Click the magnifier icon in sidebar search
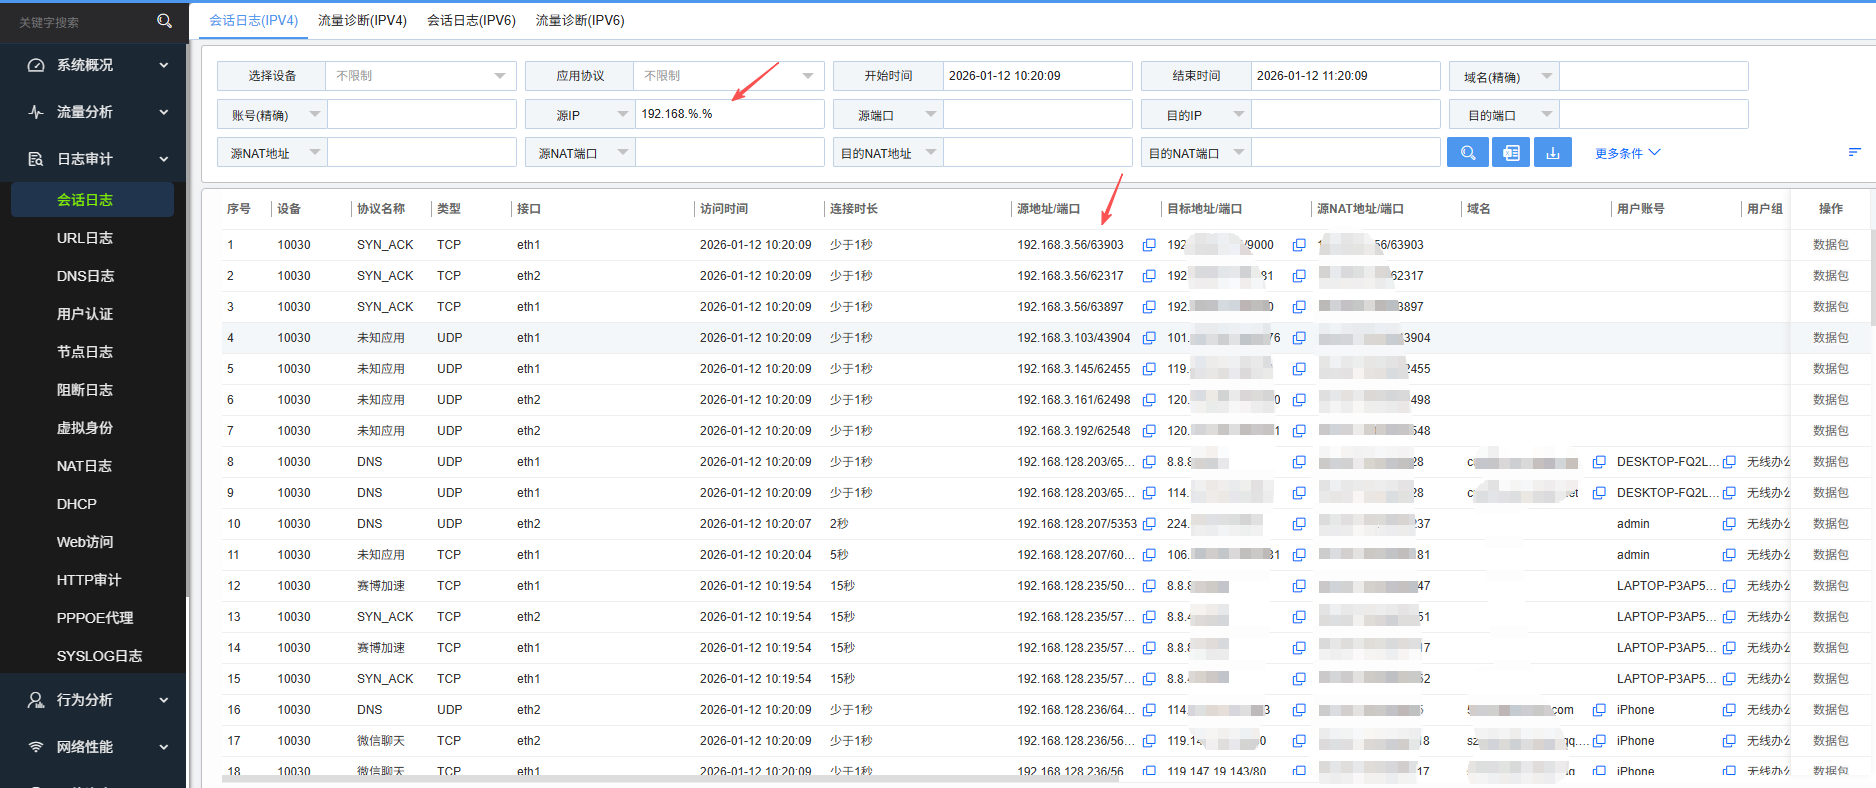This screenshot has width=1876, height=788. click(165, 21)
